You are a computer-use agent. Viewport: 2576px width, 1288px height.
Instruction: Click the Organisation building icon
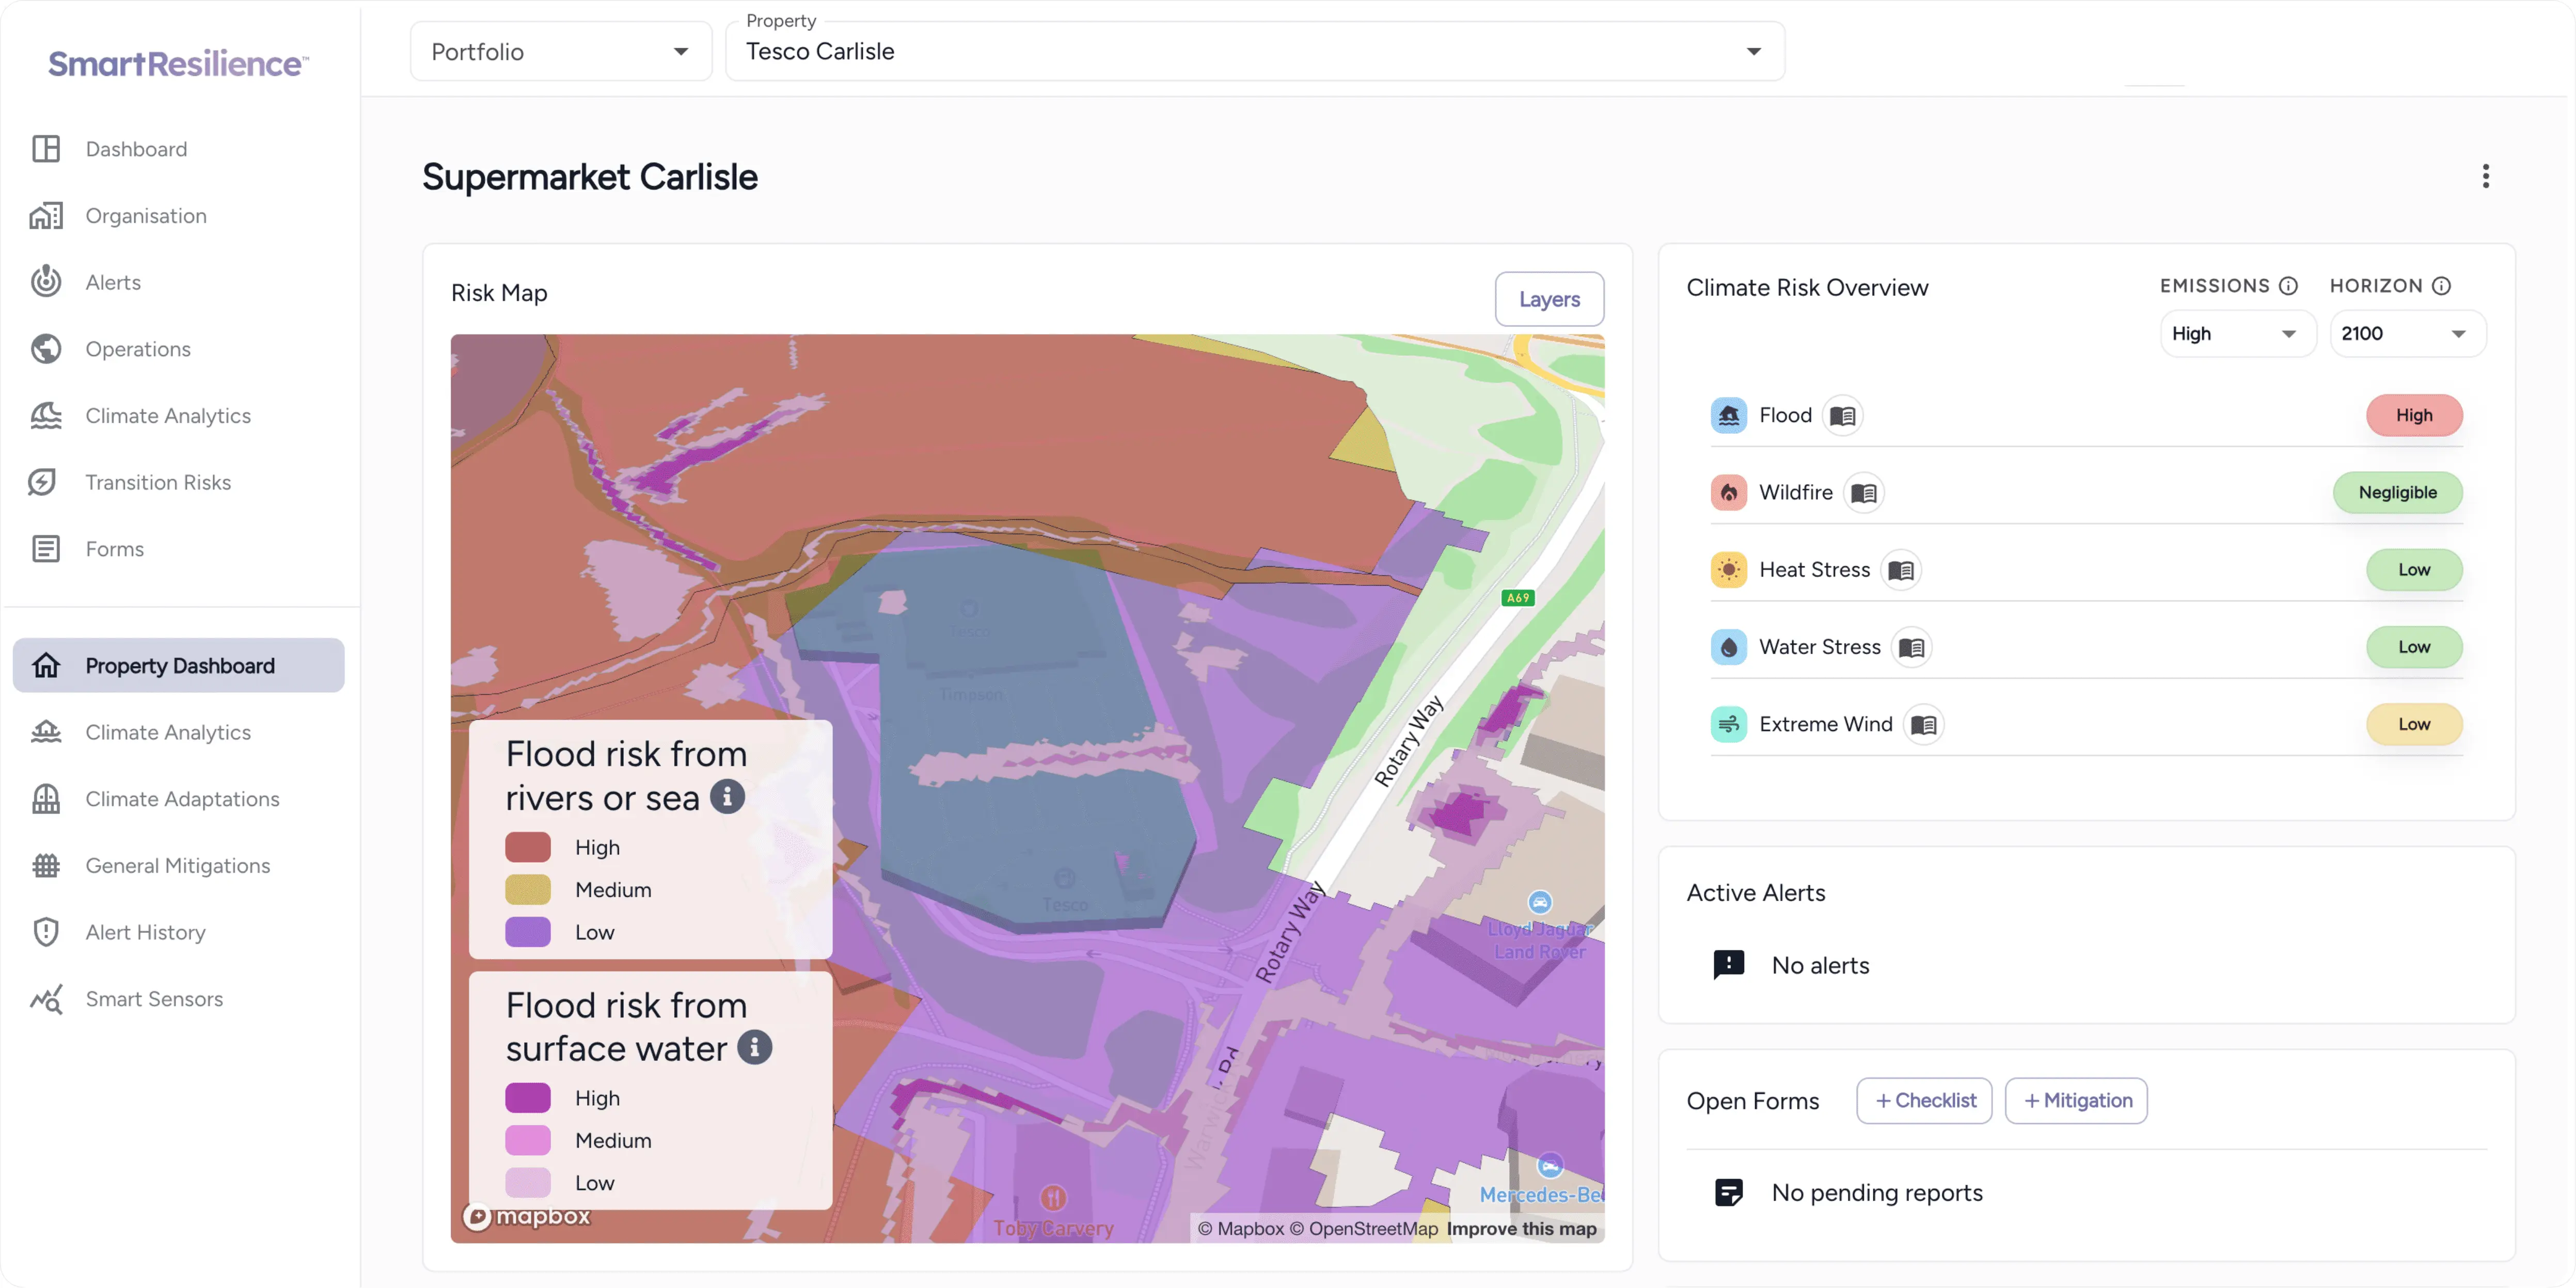[x=46, y=216]
